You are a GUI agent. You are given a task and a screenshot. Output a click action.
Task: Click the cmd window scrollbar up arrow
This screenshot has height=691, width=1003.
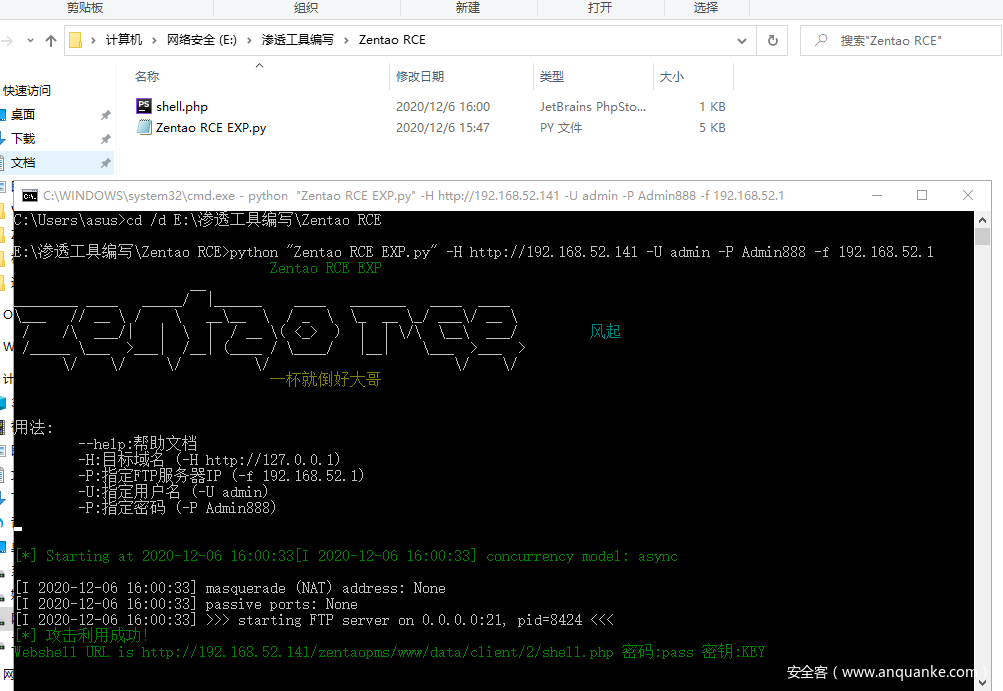983,219
